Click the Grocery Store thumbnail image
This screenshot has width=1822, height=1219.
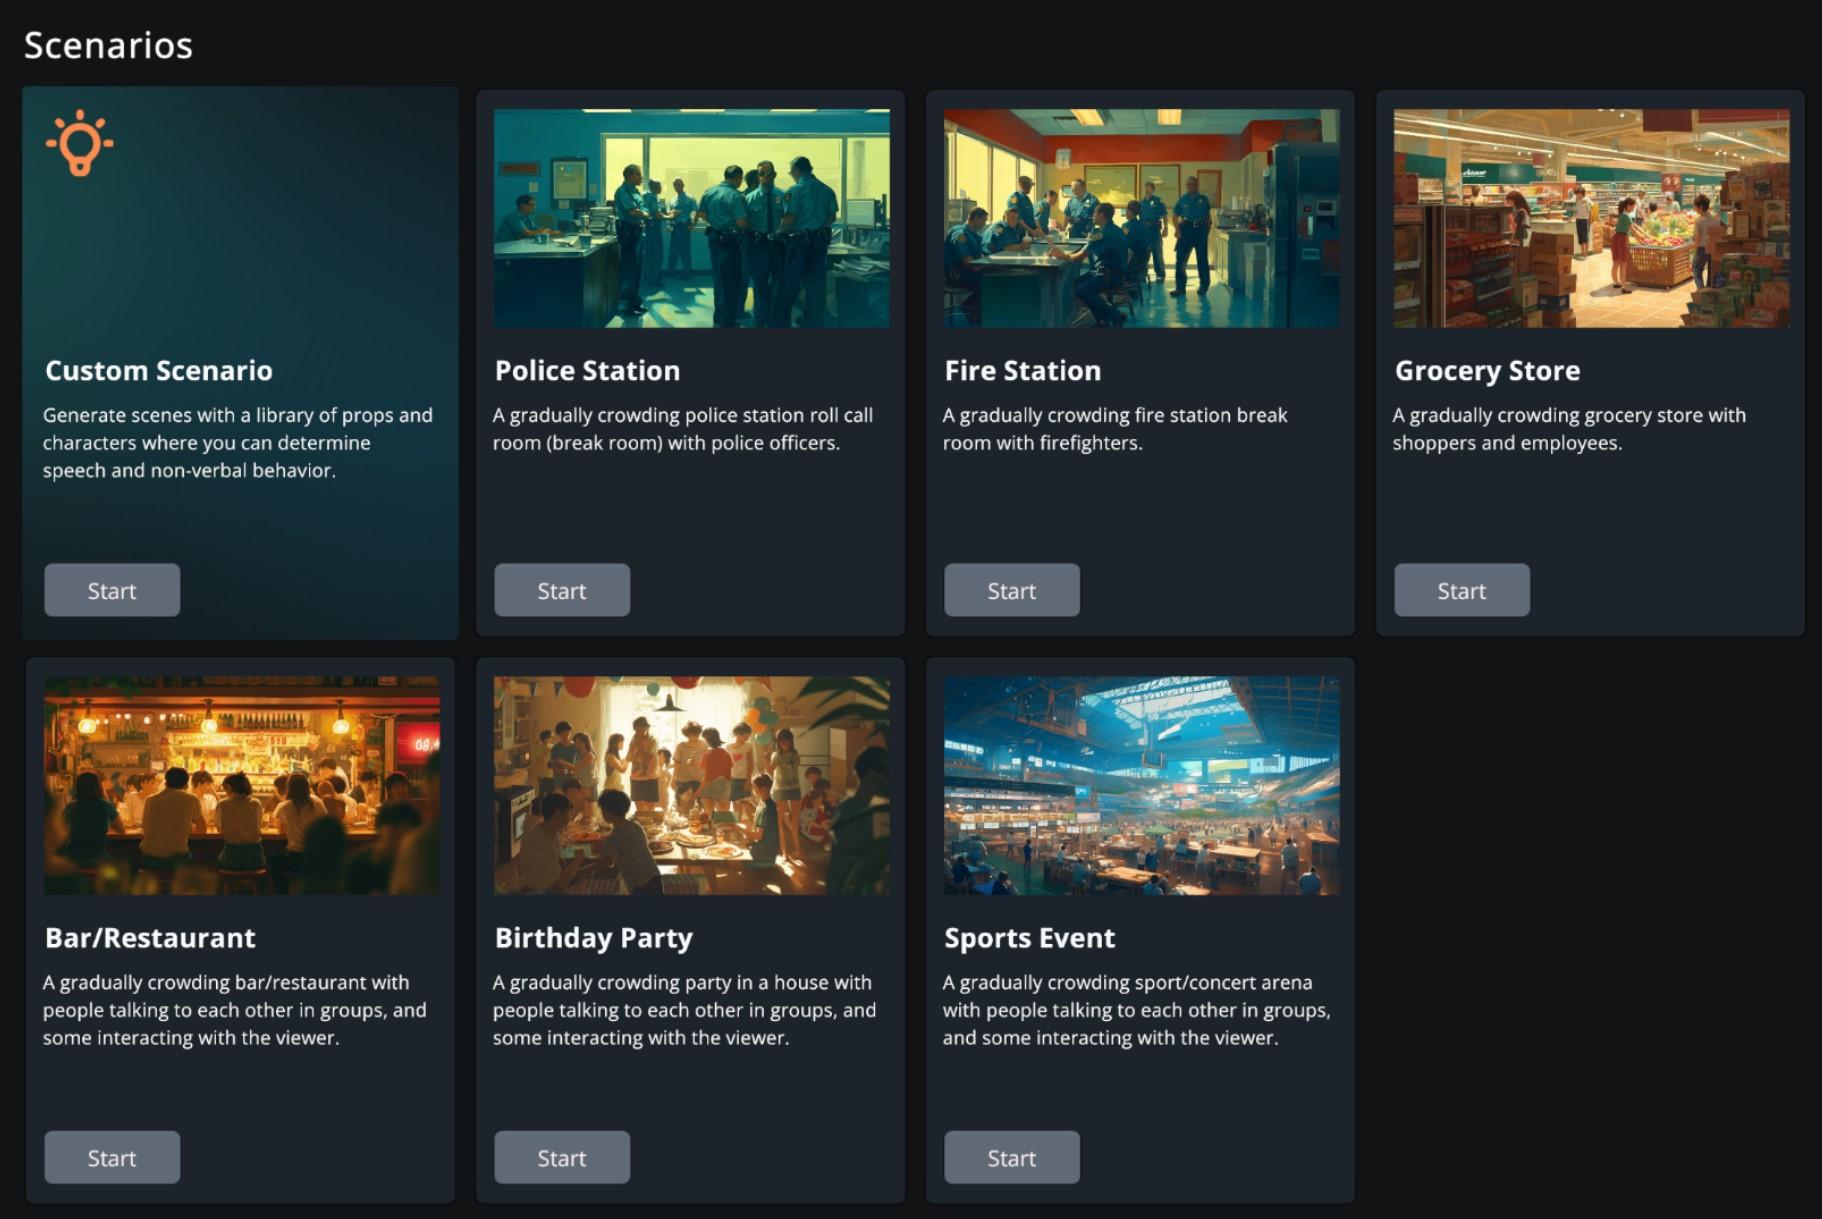(1592, 218)
